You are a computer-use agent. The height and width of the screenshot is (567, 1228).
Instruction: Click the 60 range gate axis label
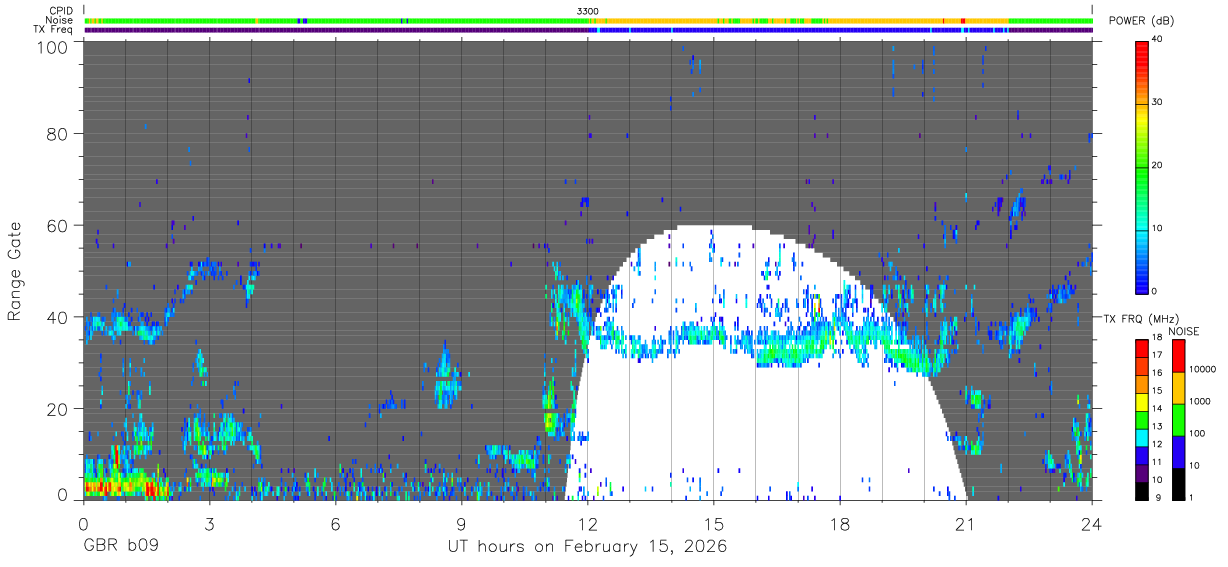(57, 226)
